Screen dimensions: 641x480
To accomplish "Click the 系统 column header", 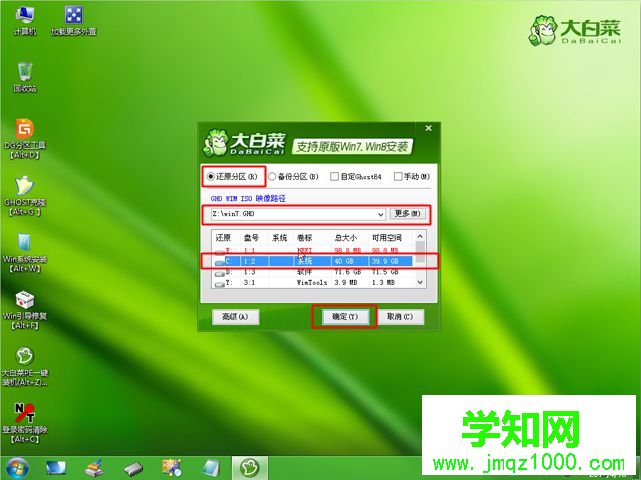I will point(280,238).
